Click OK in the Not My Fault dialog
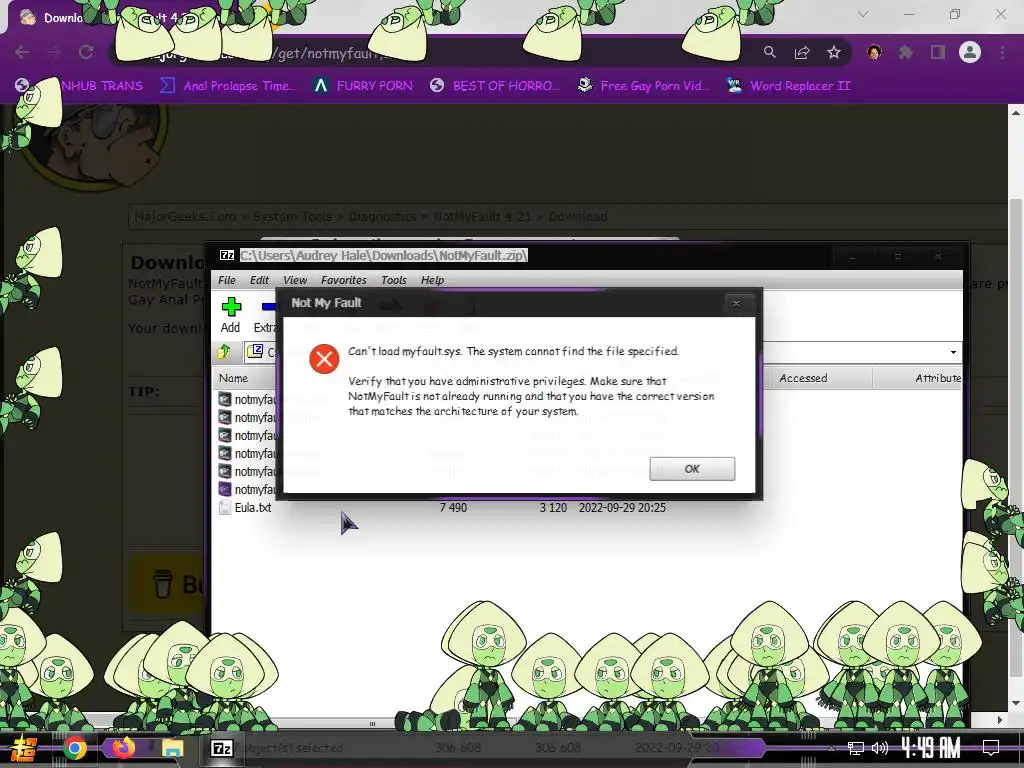 point(692,468)
